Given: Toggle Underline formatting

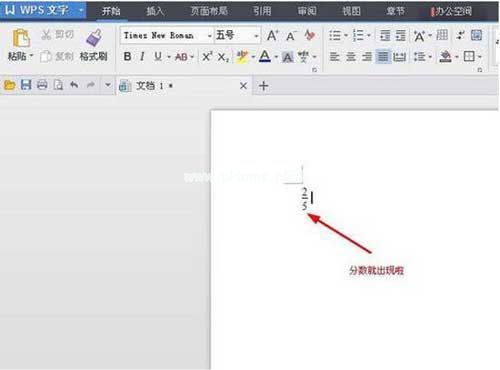Looking at the screenshot, I should tap(158, 57).
